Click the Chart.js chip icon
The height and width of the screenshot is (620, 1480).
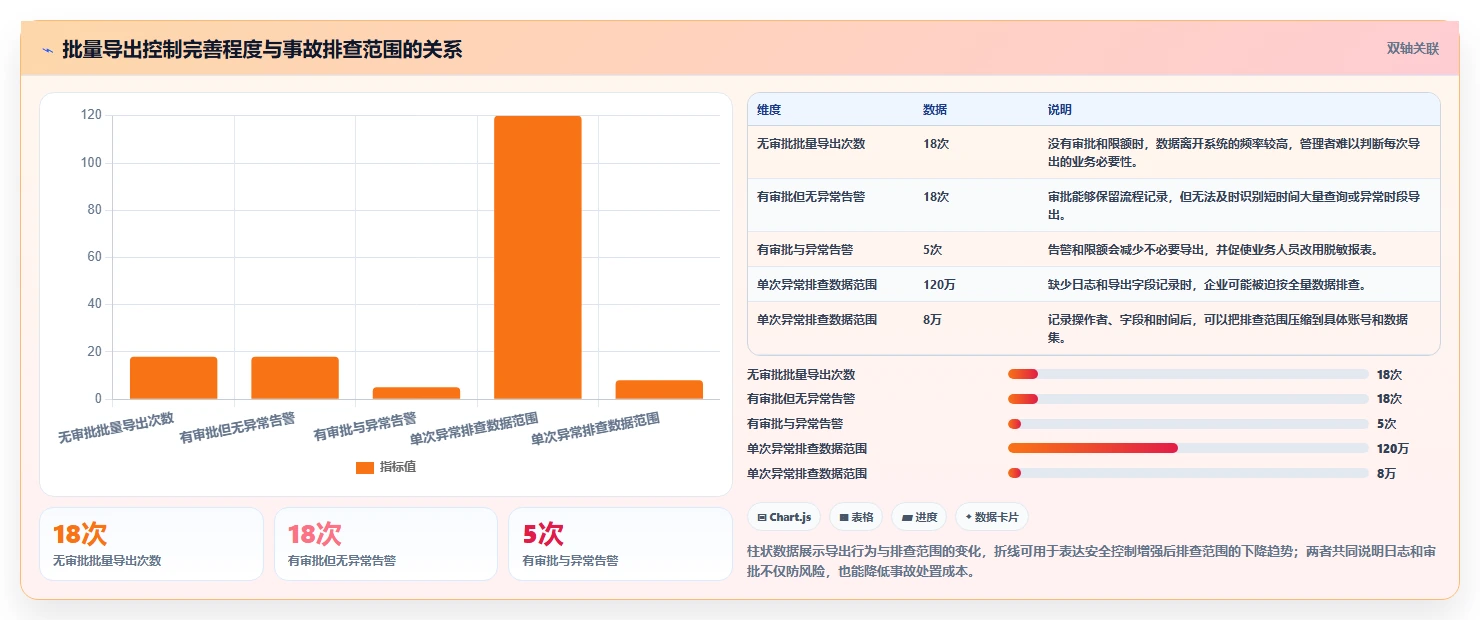[x=762, y=517]
